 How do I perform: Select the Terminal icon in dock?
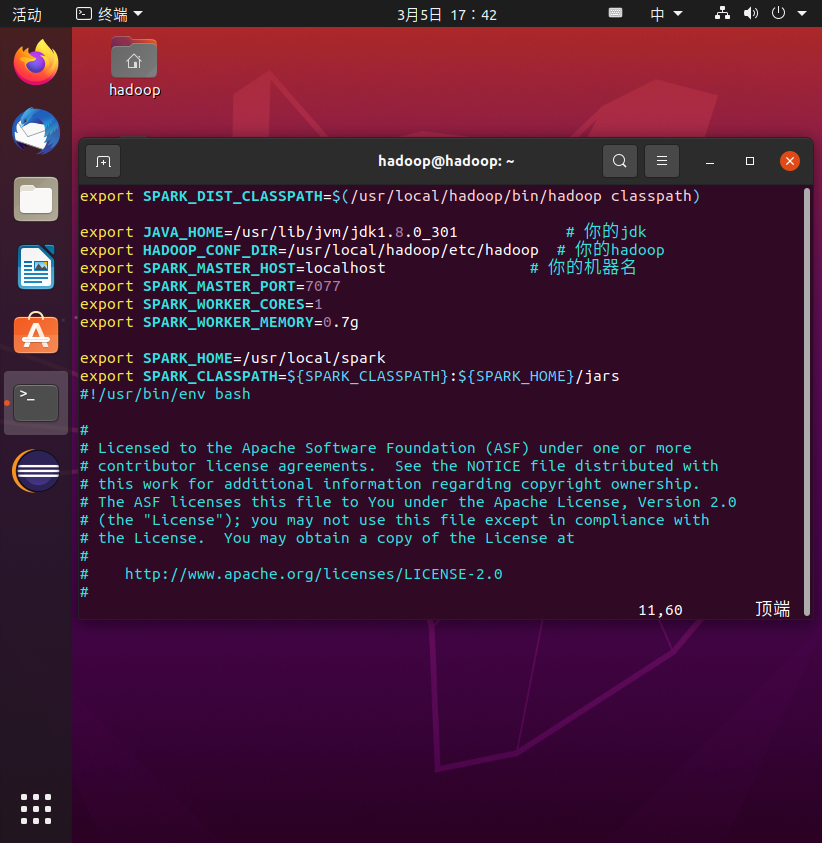point(36,403)
